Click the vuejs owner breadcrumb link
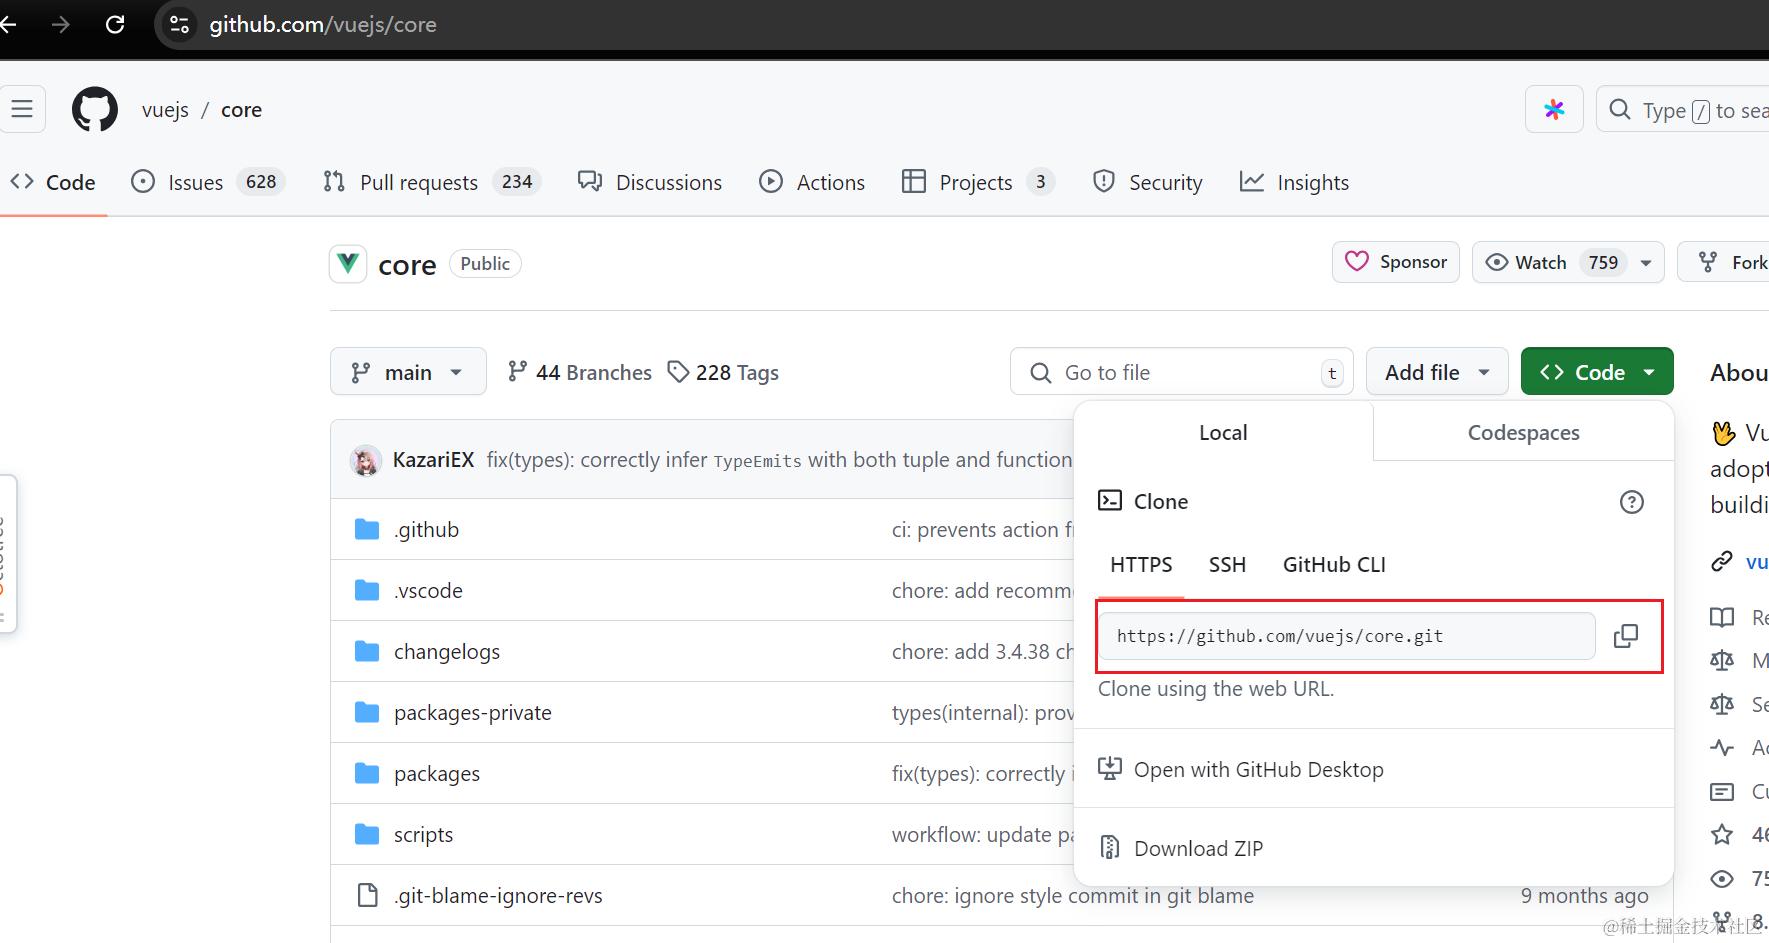The height and width of the screenshot is (943, 1769). (165, 109)
